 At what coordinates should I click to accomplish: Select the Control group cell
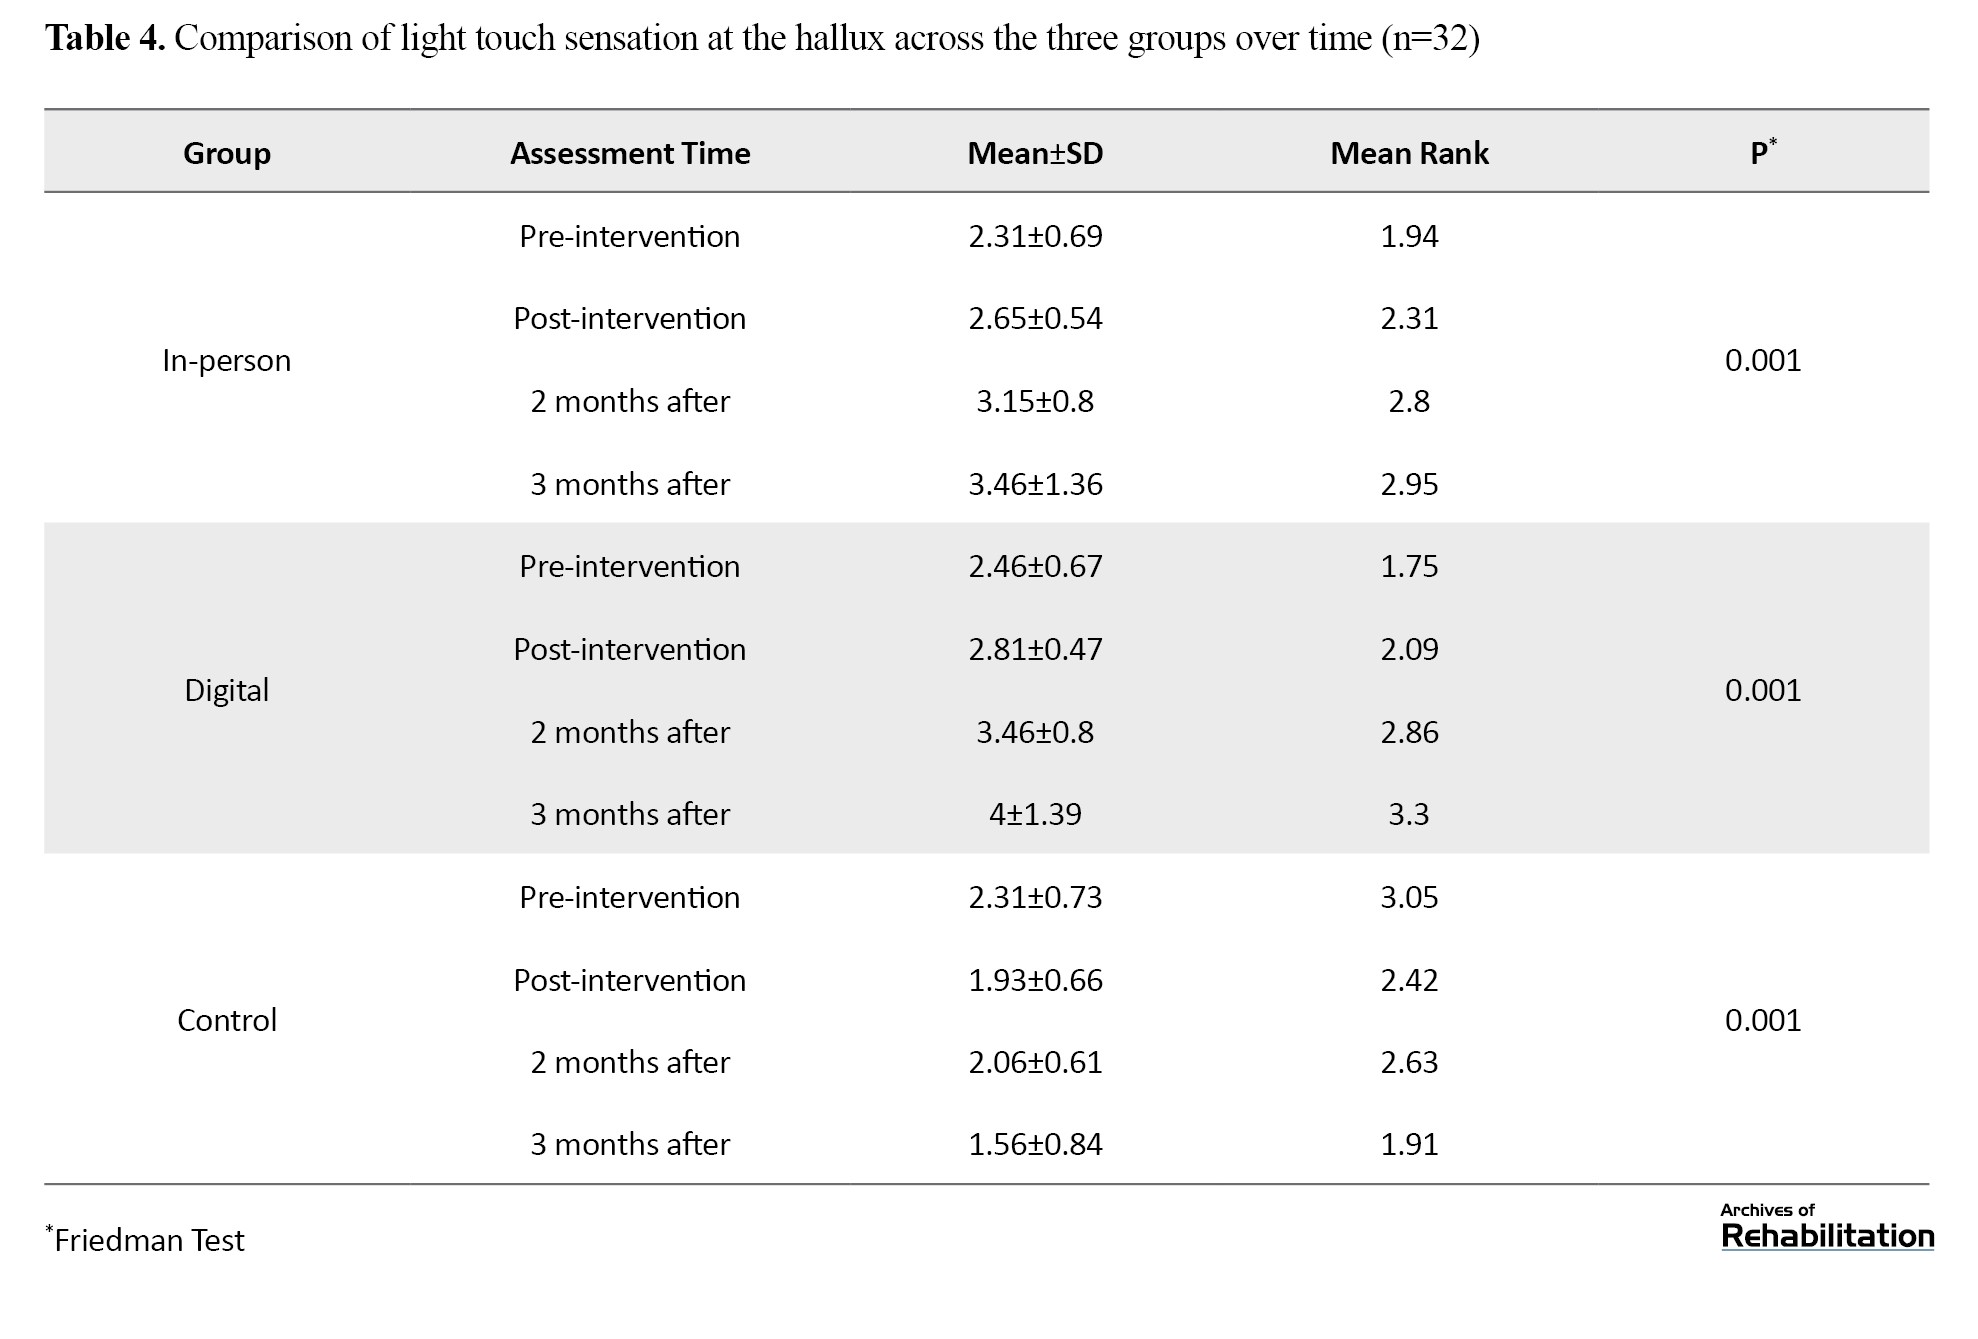[227, 1020]
